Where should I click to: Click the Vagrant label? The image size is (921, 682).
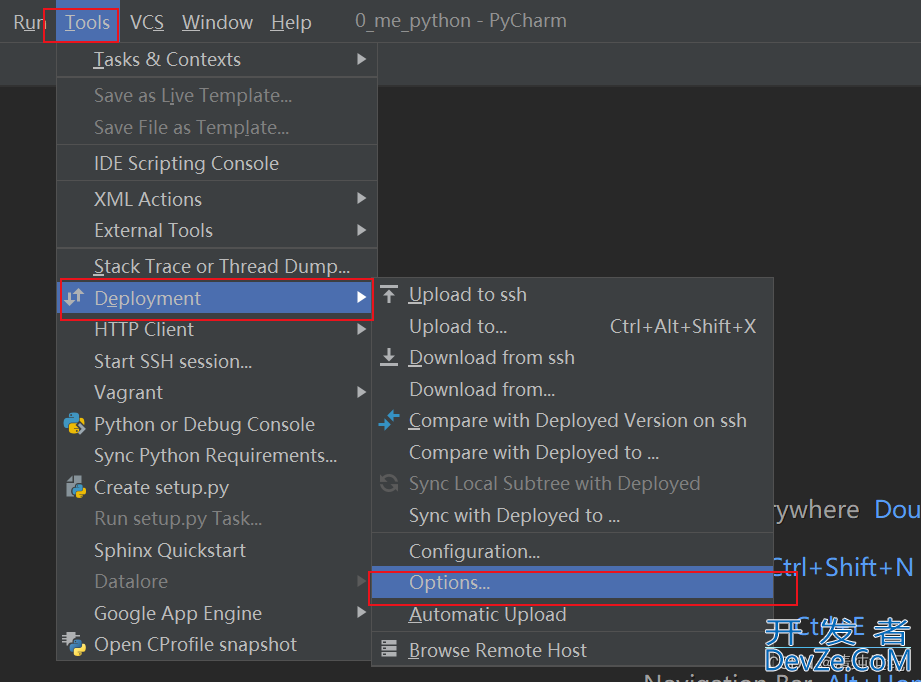click(129, 392)
